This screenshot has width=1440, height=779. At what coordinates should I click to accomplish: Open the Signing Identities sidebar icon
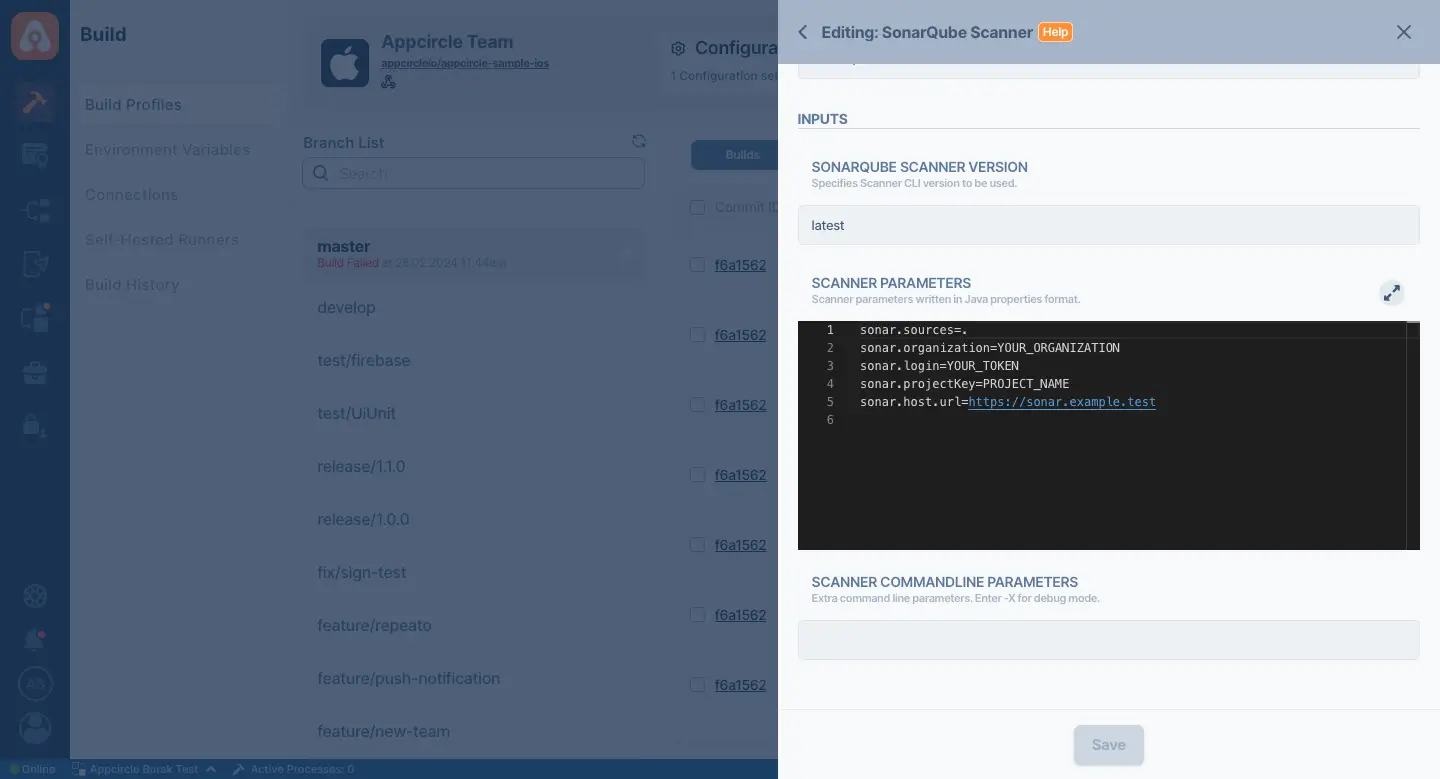[35, 264]
